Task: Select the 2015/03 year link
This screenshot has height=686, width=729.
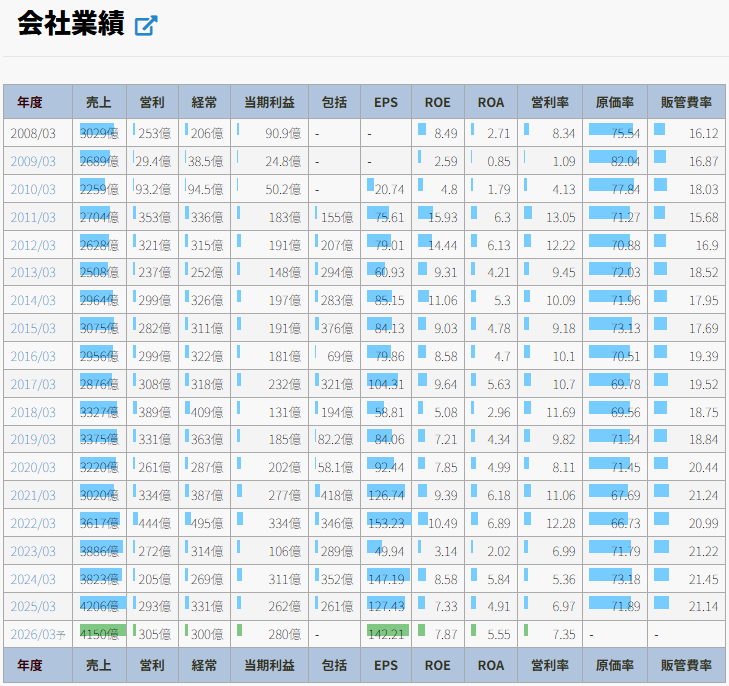Action: (x=33, y=328)
